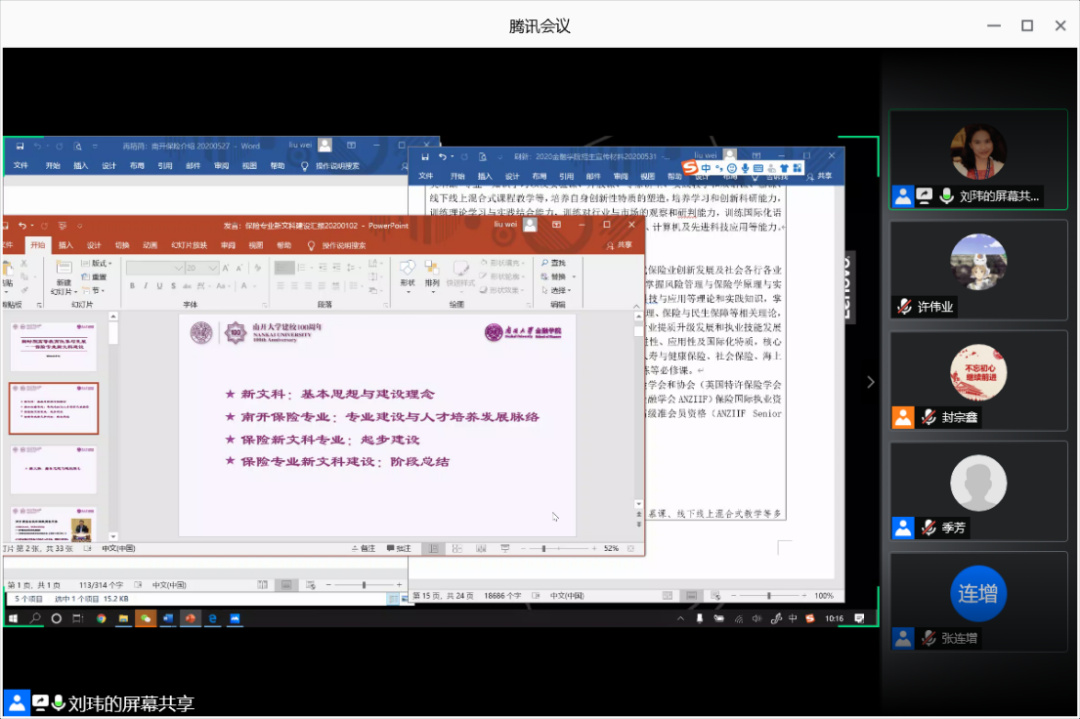Expand the Select (选择) dropdown in PowerPoint

pos(556,290)
